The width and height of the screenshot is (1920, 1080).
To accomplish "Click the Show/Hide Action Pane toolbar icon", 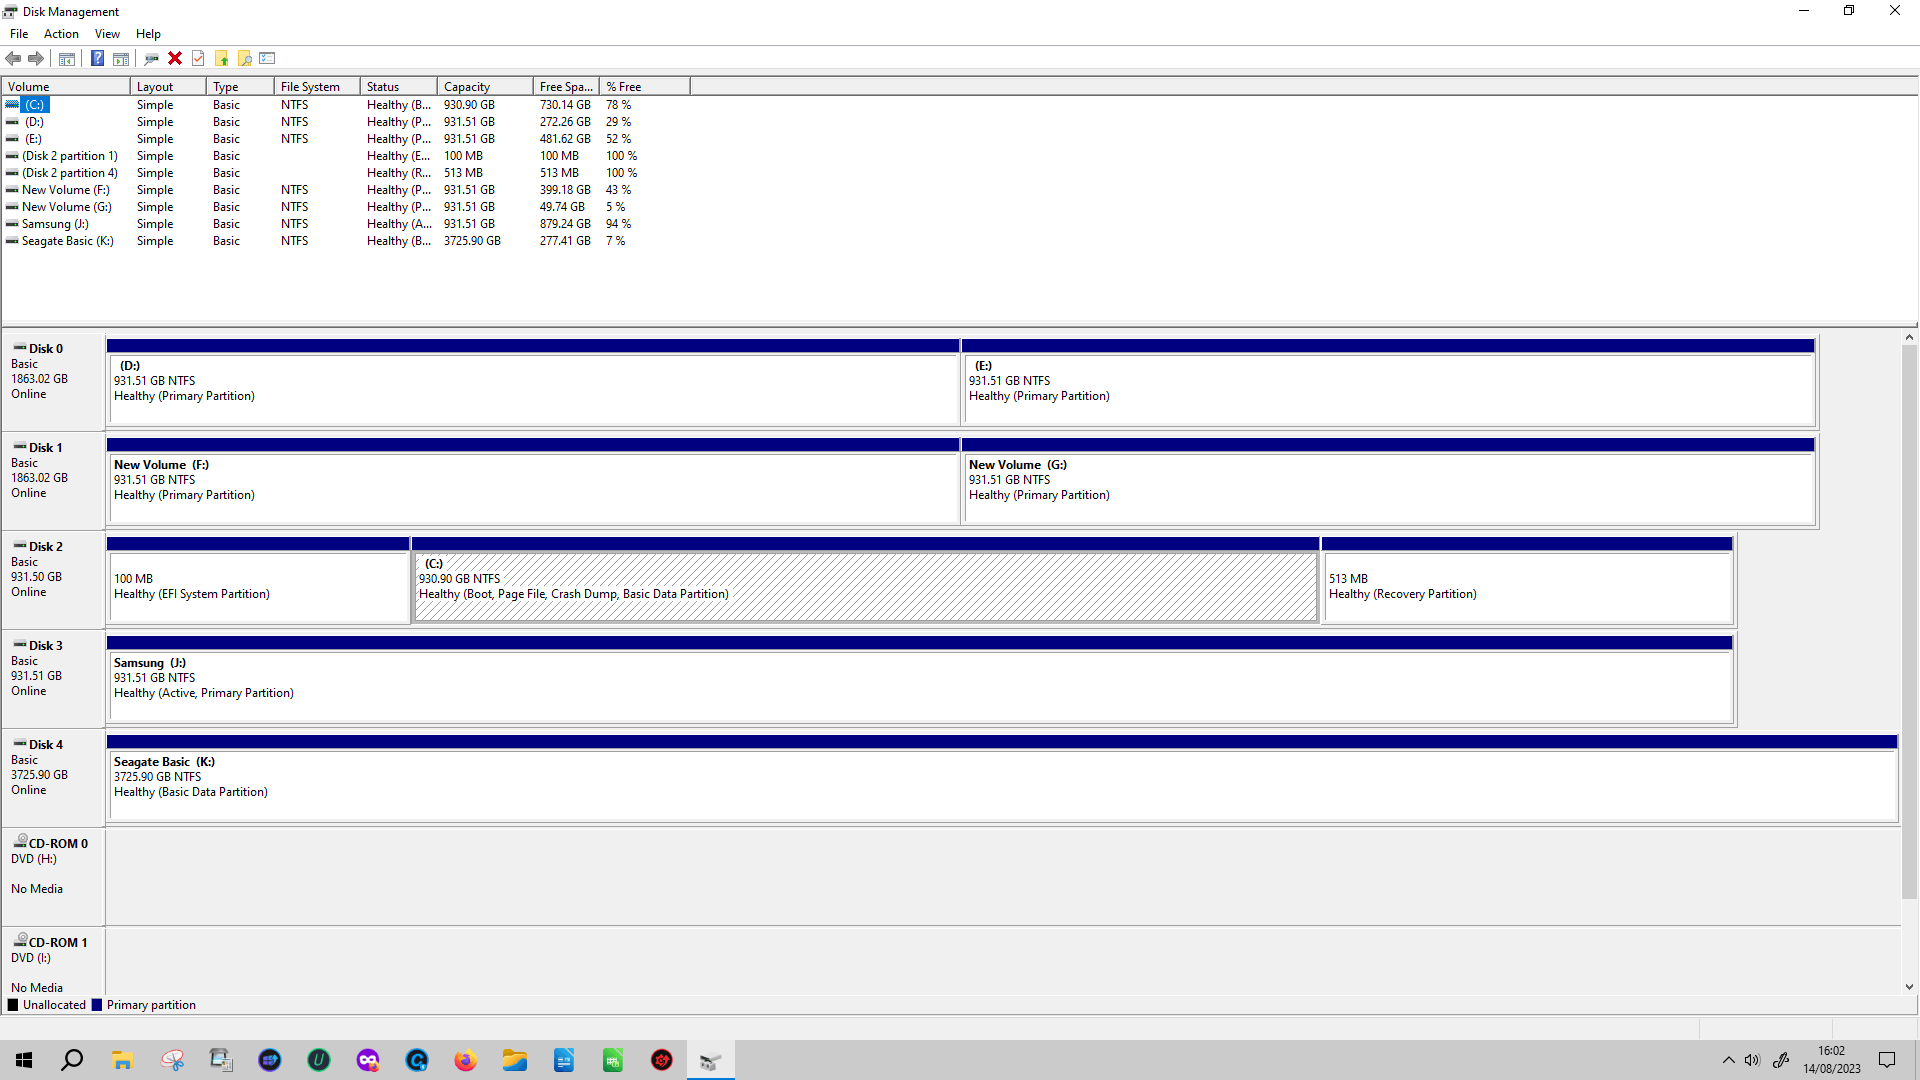I will pyautogui.click(x=121, y=58).
